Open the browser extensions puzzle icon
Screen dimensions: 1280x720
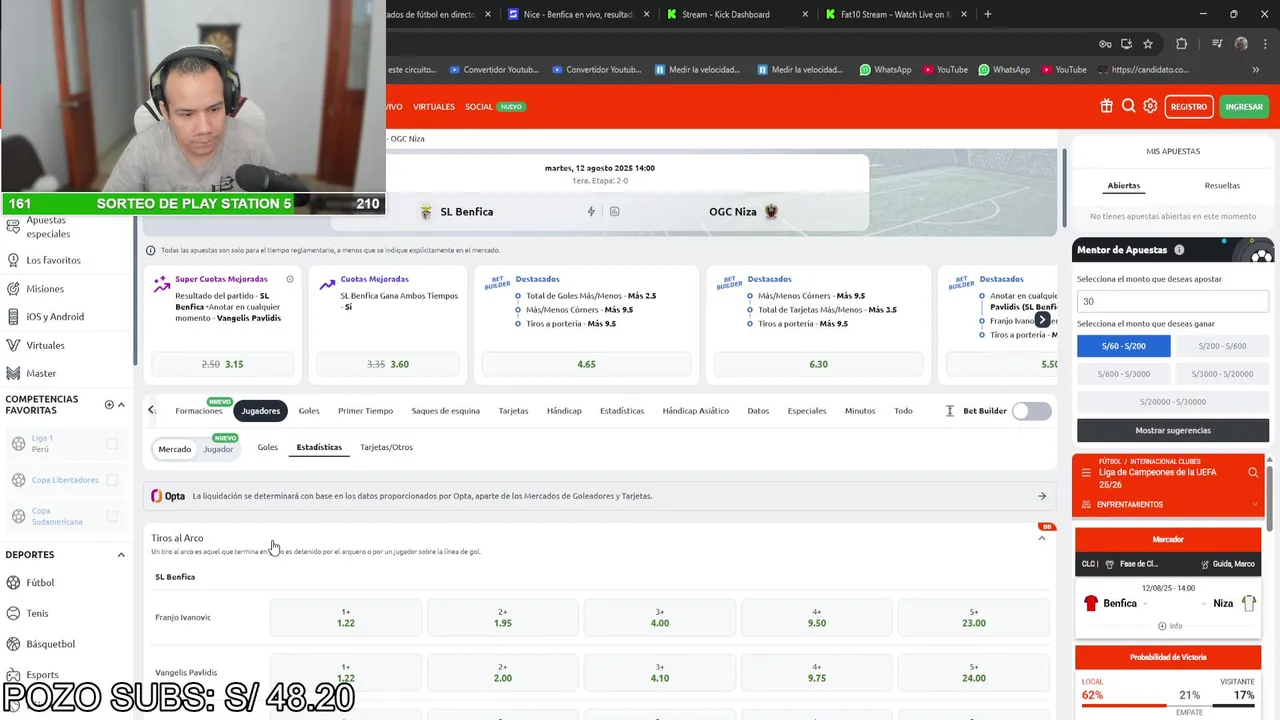pyautogui.click(x=1182, y=44)
